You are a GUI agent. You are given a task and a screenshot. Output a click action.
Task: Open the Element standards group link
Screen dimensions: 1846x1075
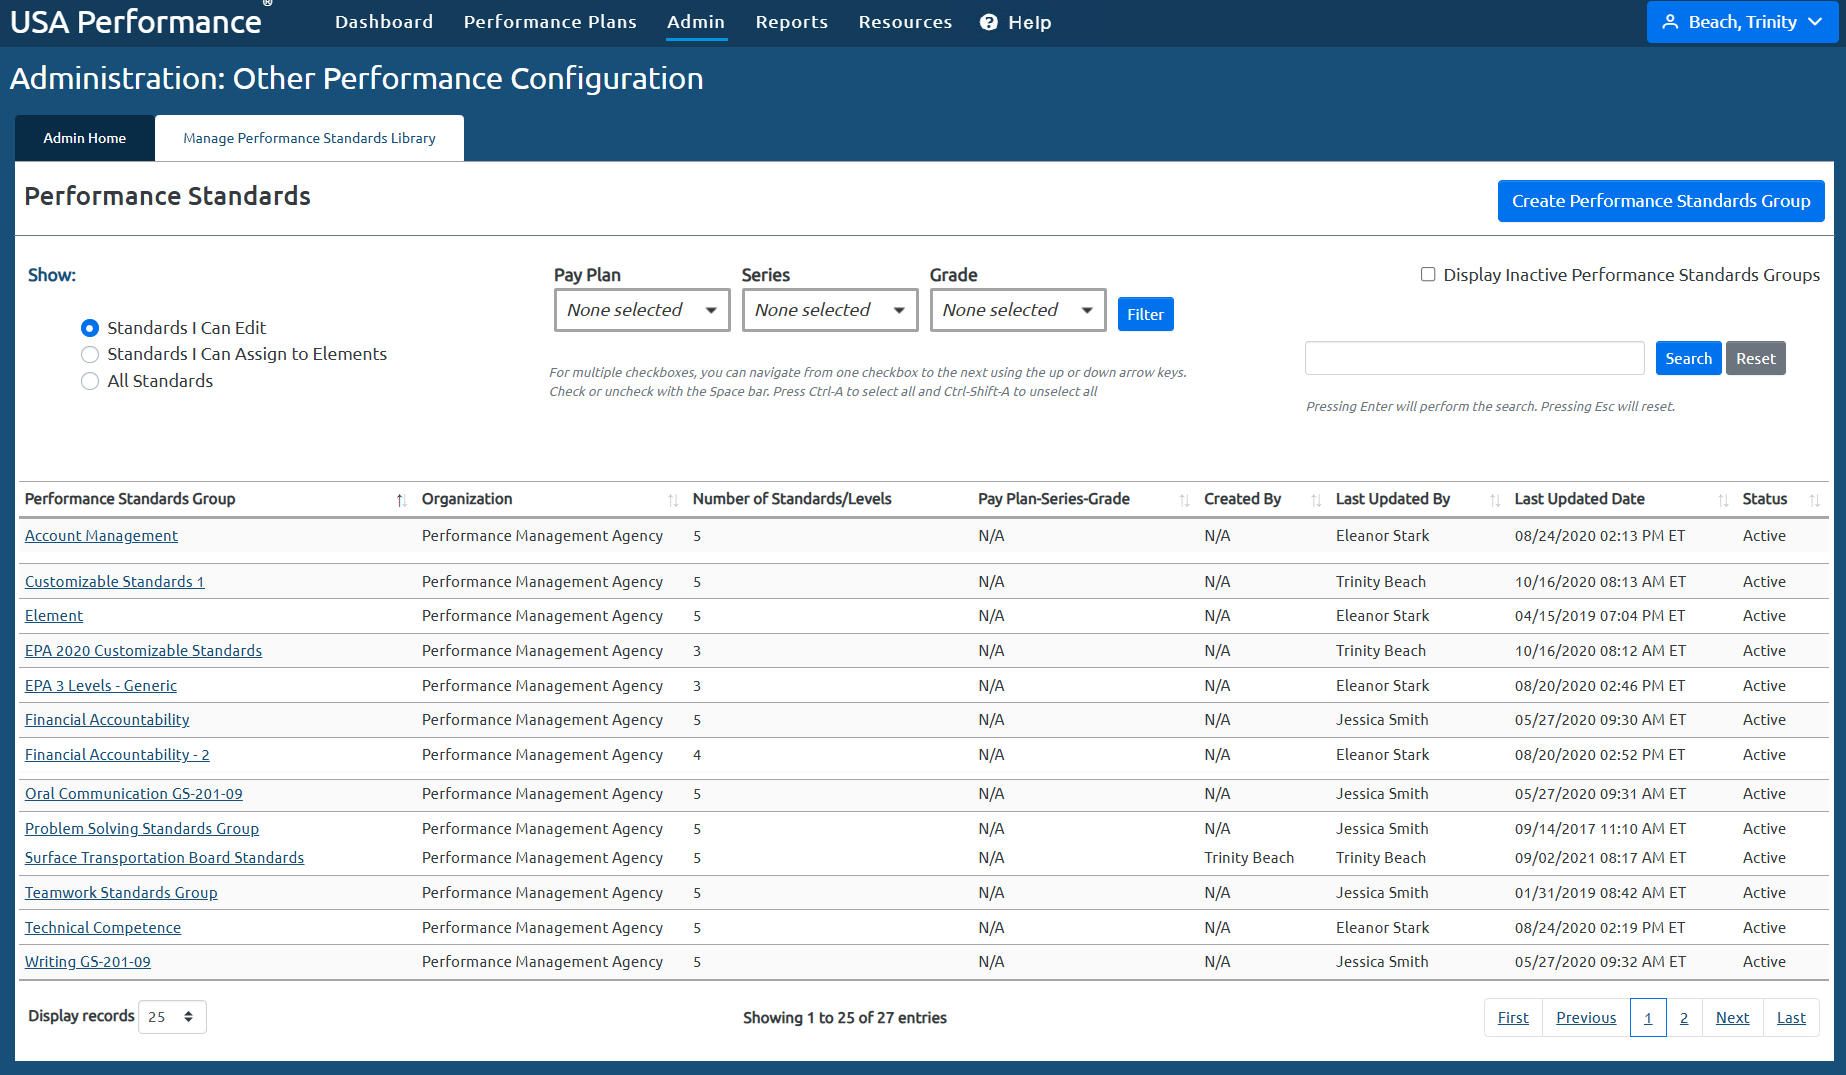pyautogui.click(x=54, y=616)
